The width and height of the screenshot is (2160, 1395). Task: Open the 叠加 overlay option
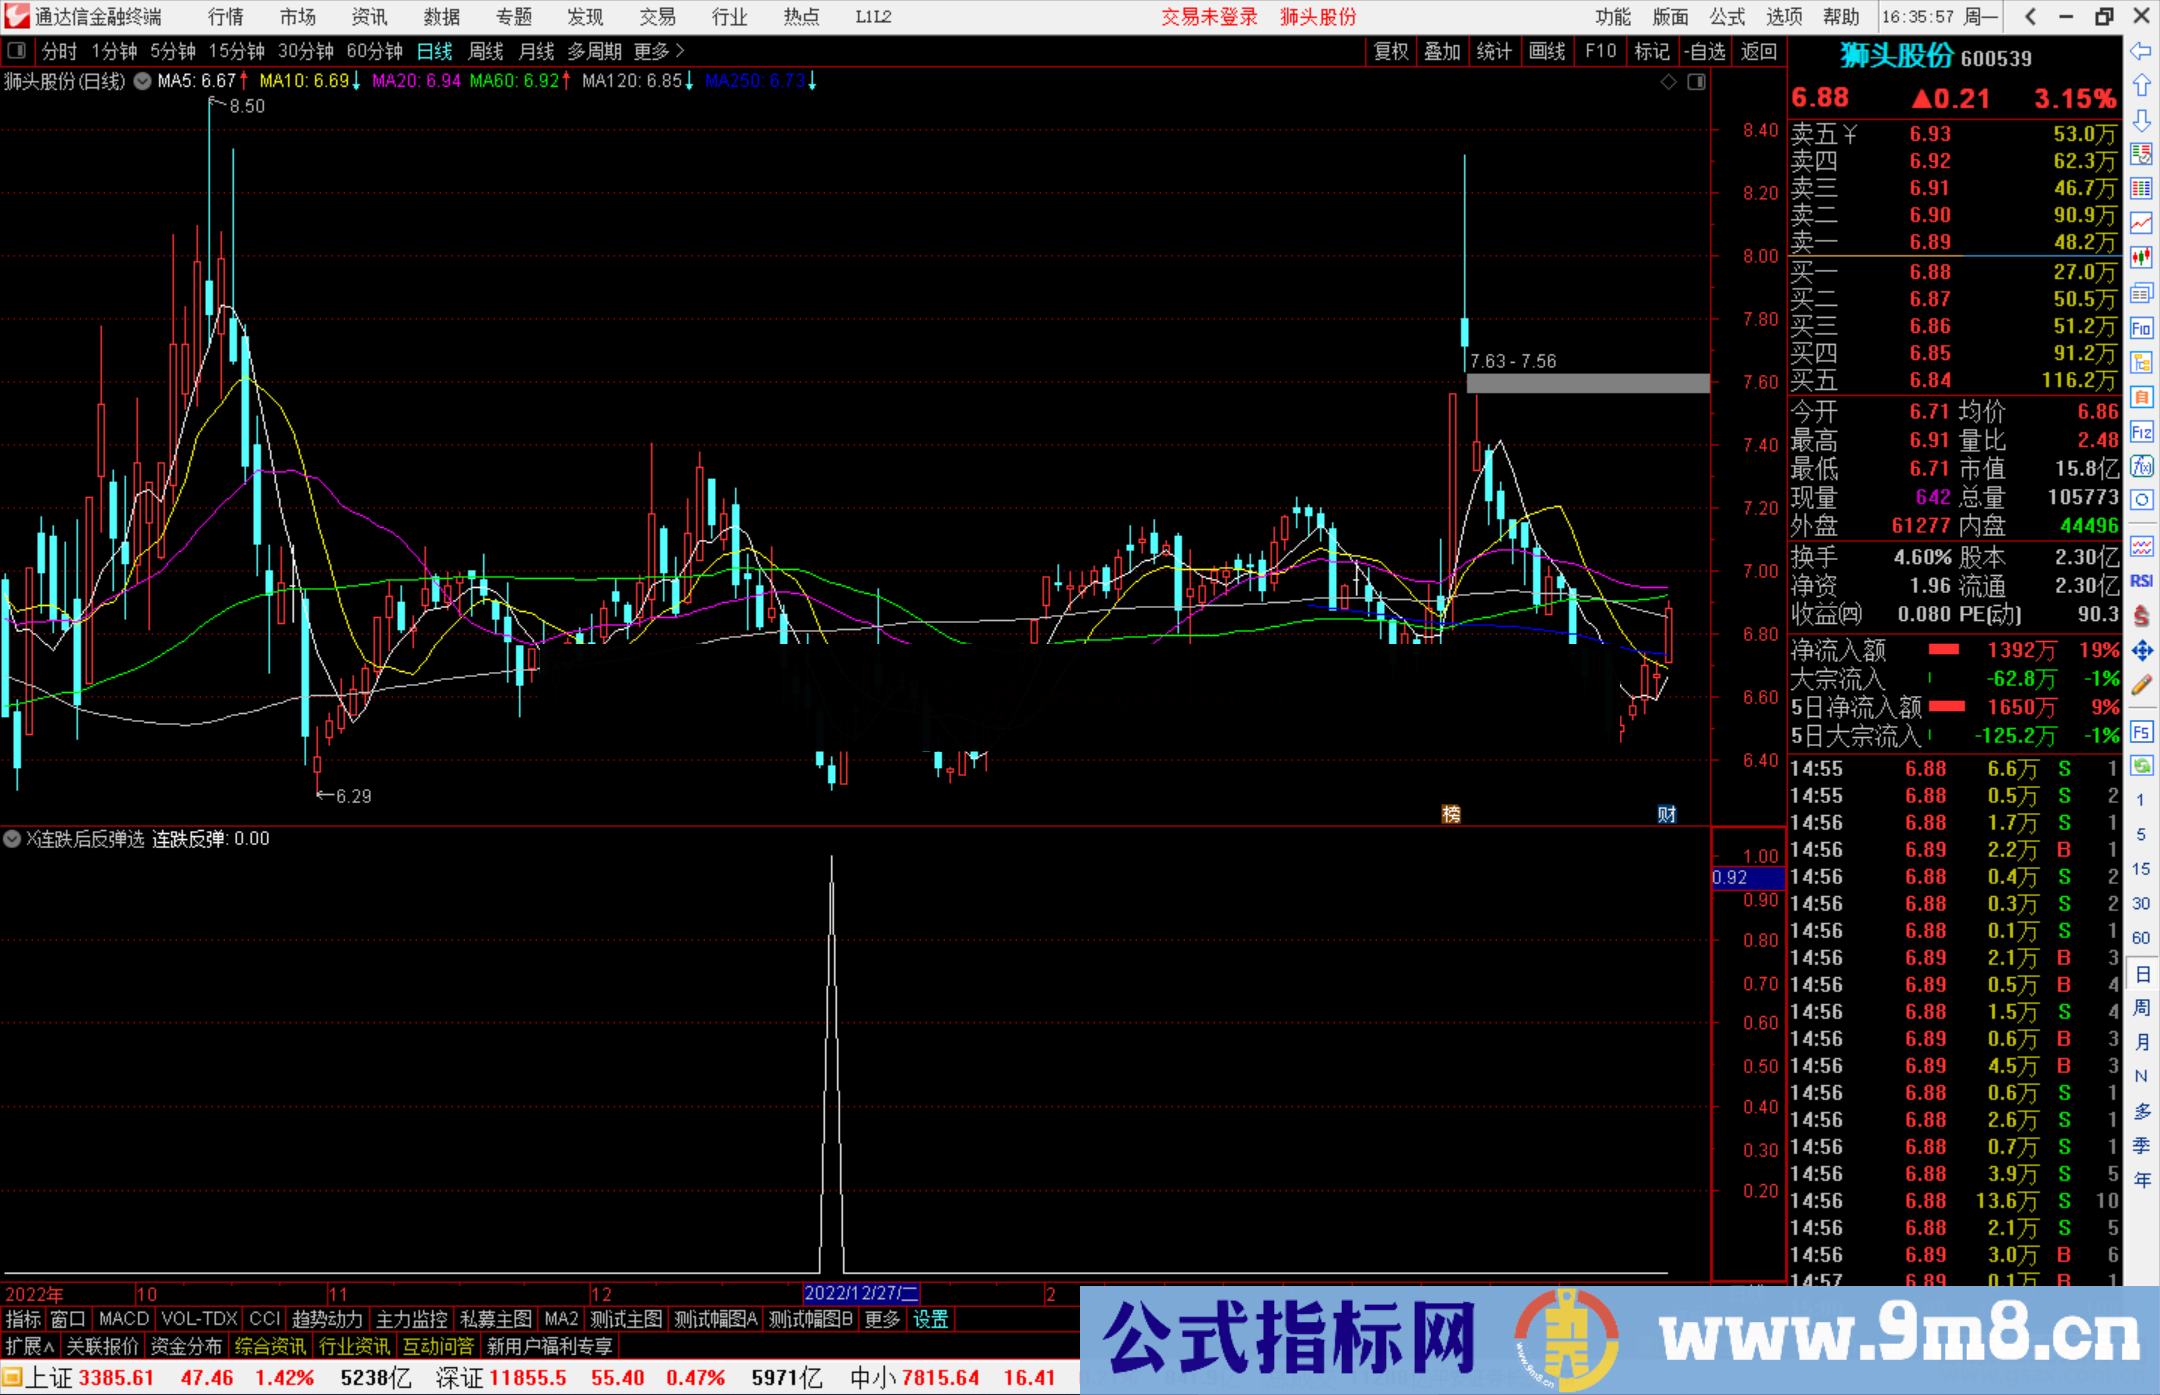[1443, 51]
